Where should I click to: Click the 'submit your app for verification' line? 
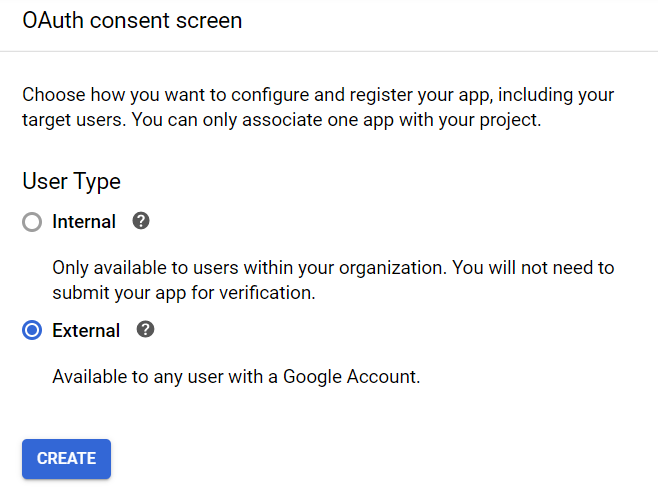coord(184,293)
